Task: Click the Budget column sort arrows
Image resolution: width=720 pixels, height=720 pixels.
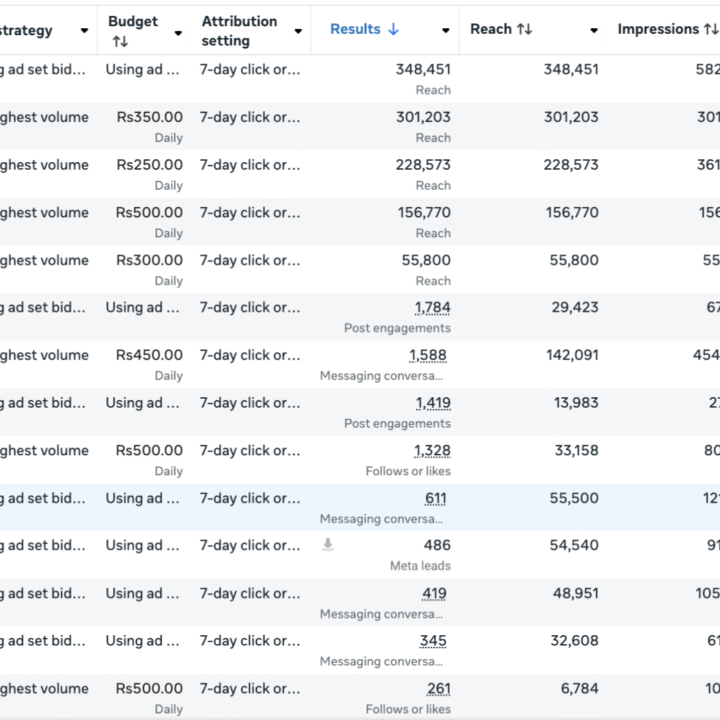Action: tap(120, 41)
